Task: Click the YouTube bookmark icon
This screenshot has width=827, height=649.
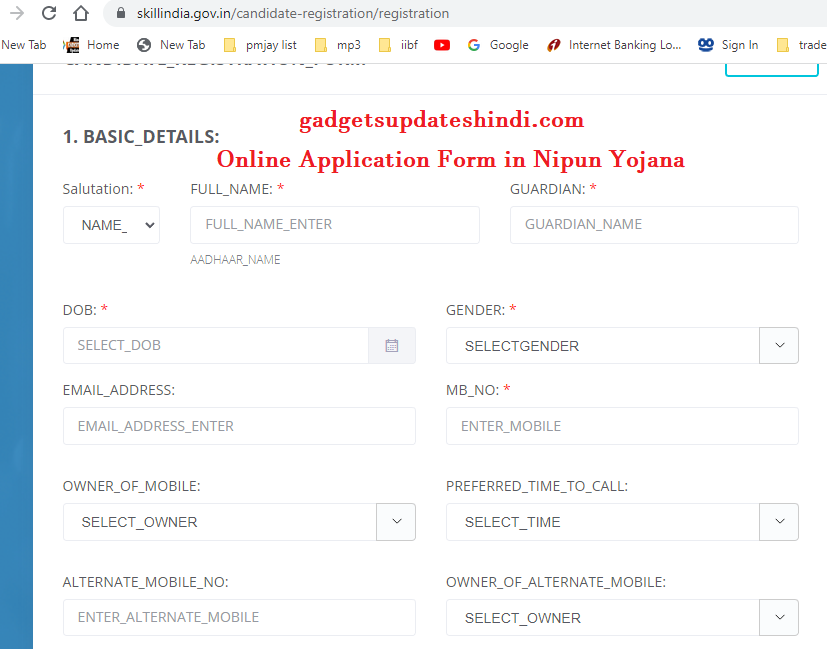Action: click(441, 44)
